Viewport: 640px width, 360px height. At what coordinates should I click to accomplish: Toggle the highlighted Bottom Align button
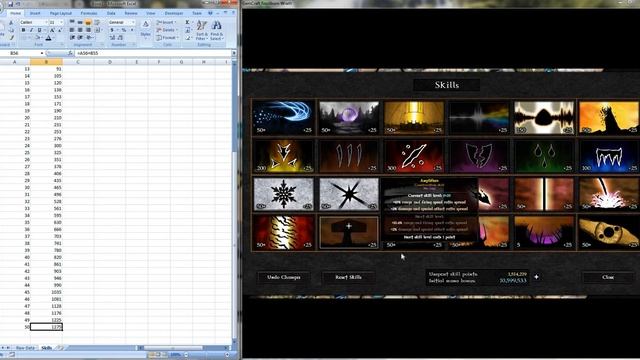[x=88, y=22]
